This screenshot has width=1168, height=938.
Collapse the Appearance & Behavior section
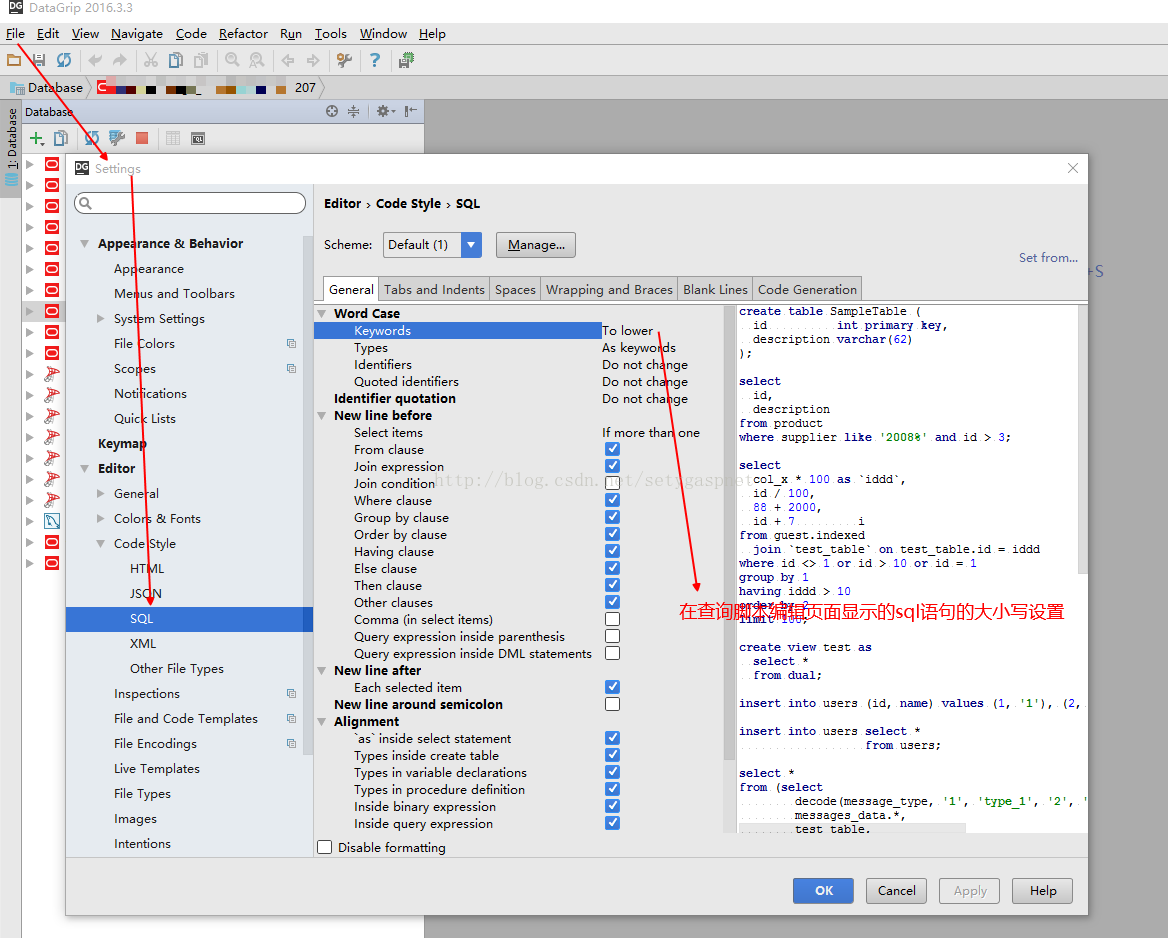click(85, 244)
